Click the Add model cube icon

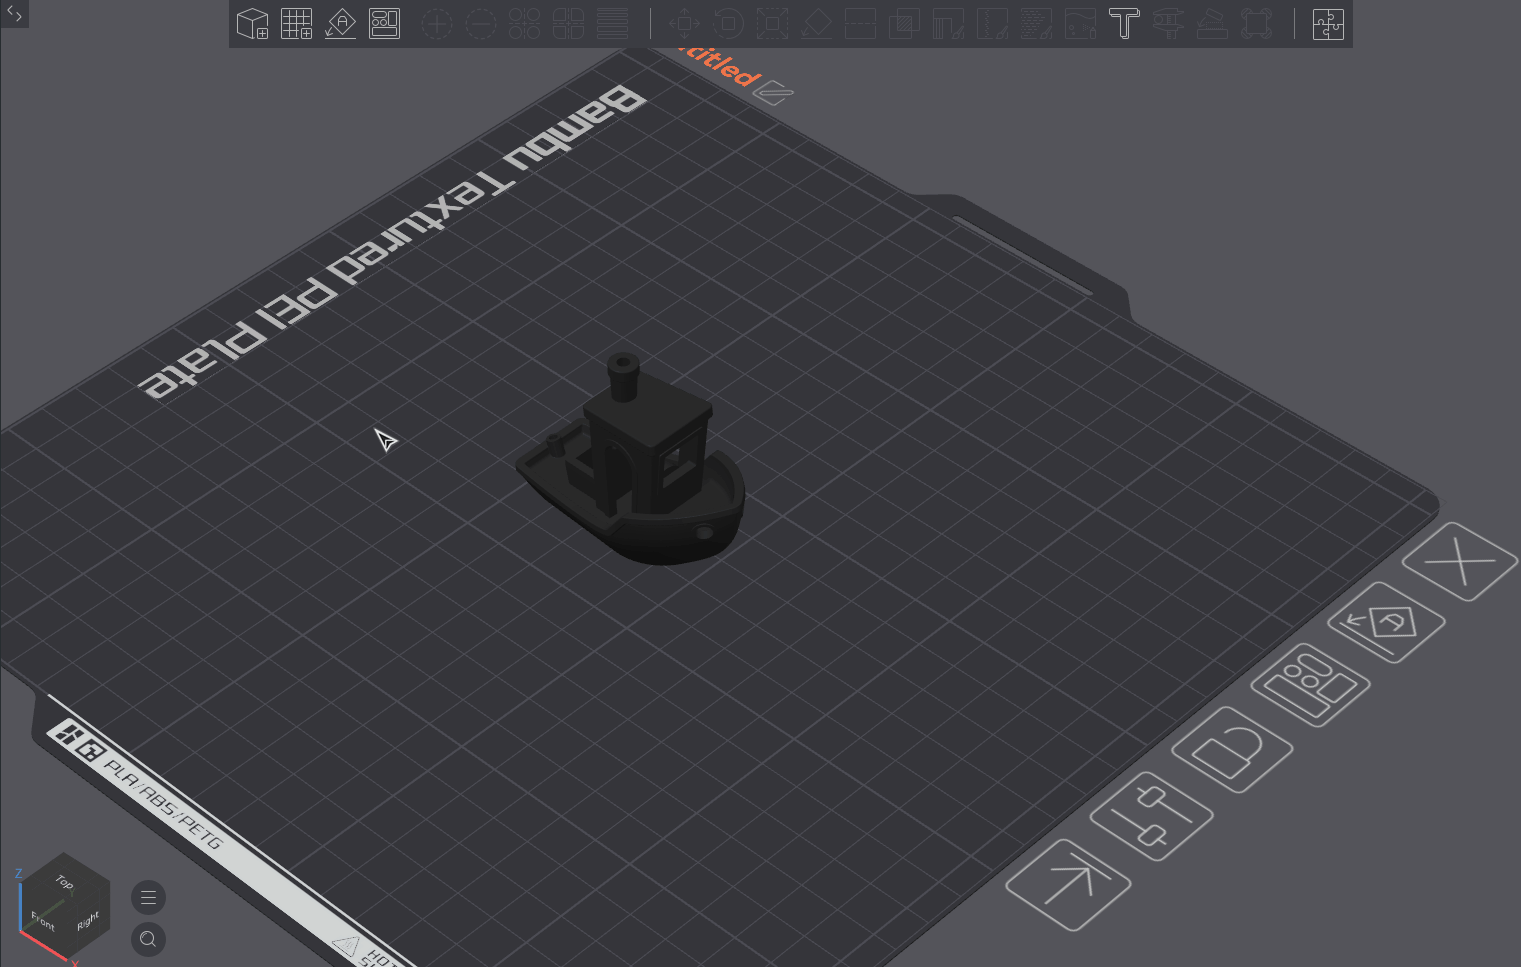click(x=252, y=23)
